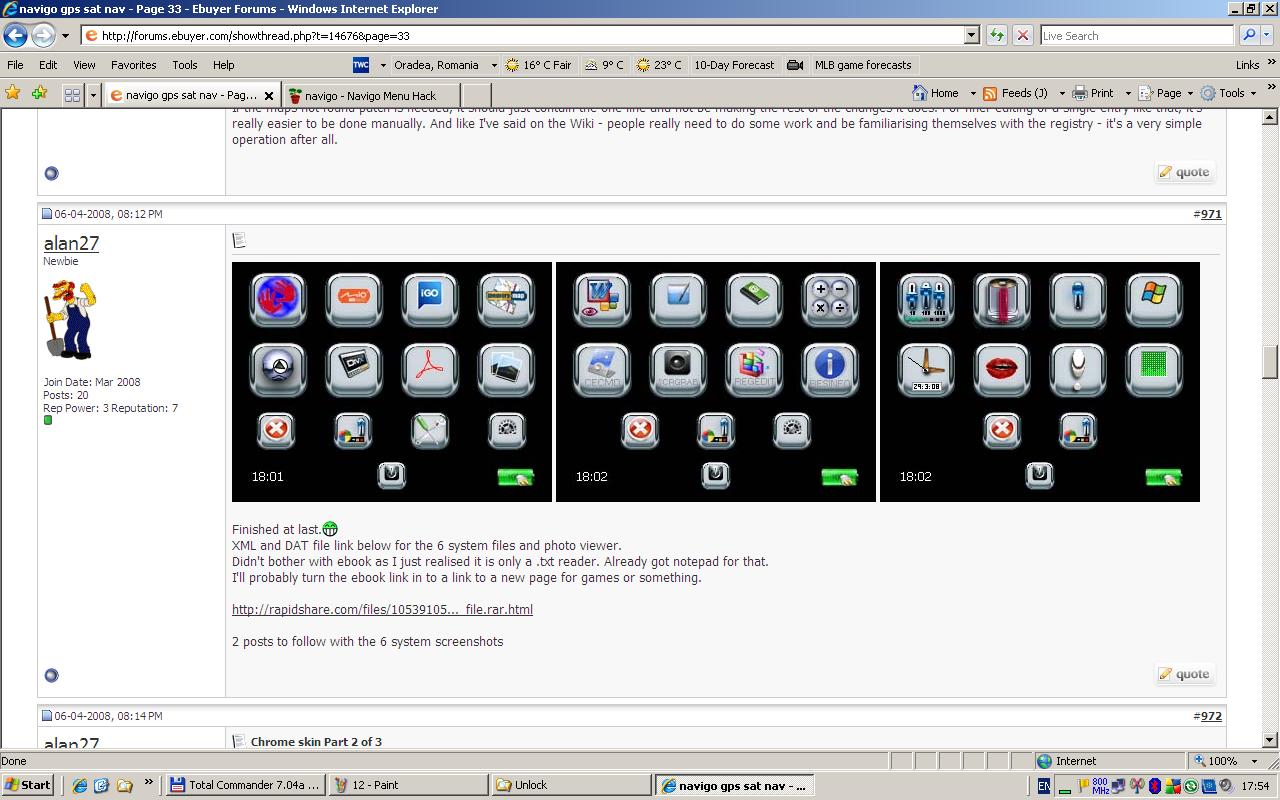Switch to Navigo Menu Hack tab
1280x800 pixels.
pyautogui.click(x=371, y=95)
